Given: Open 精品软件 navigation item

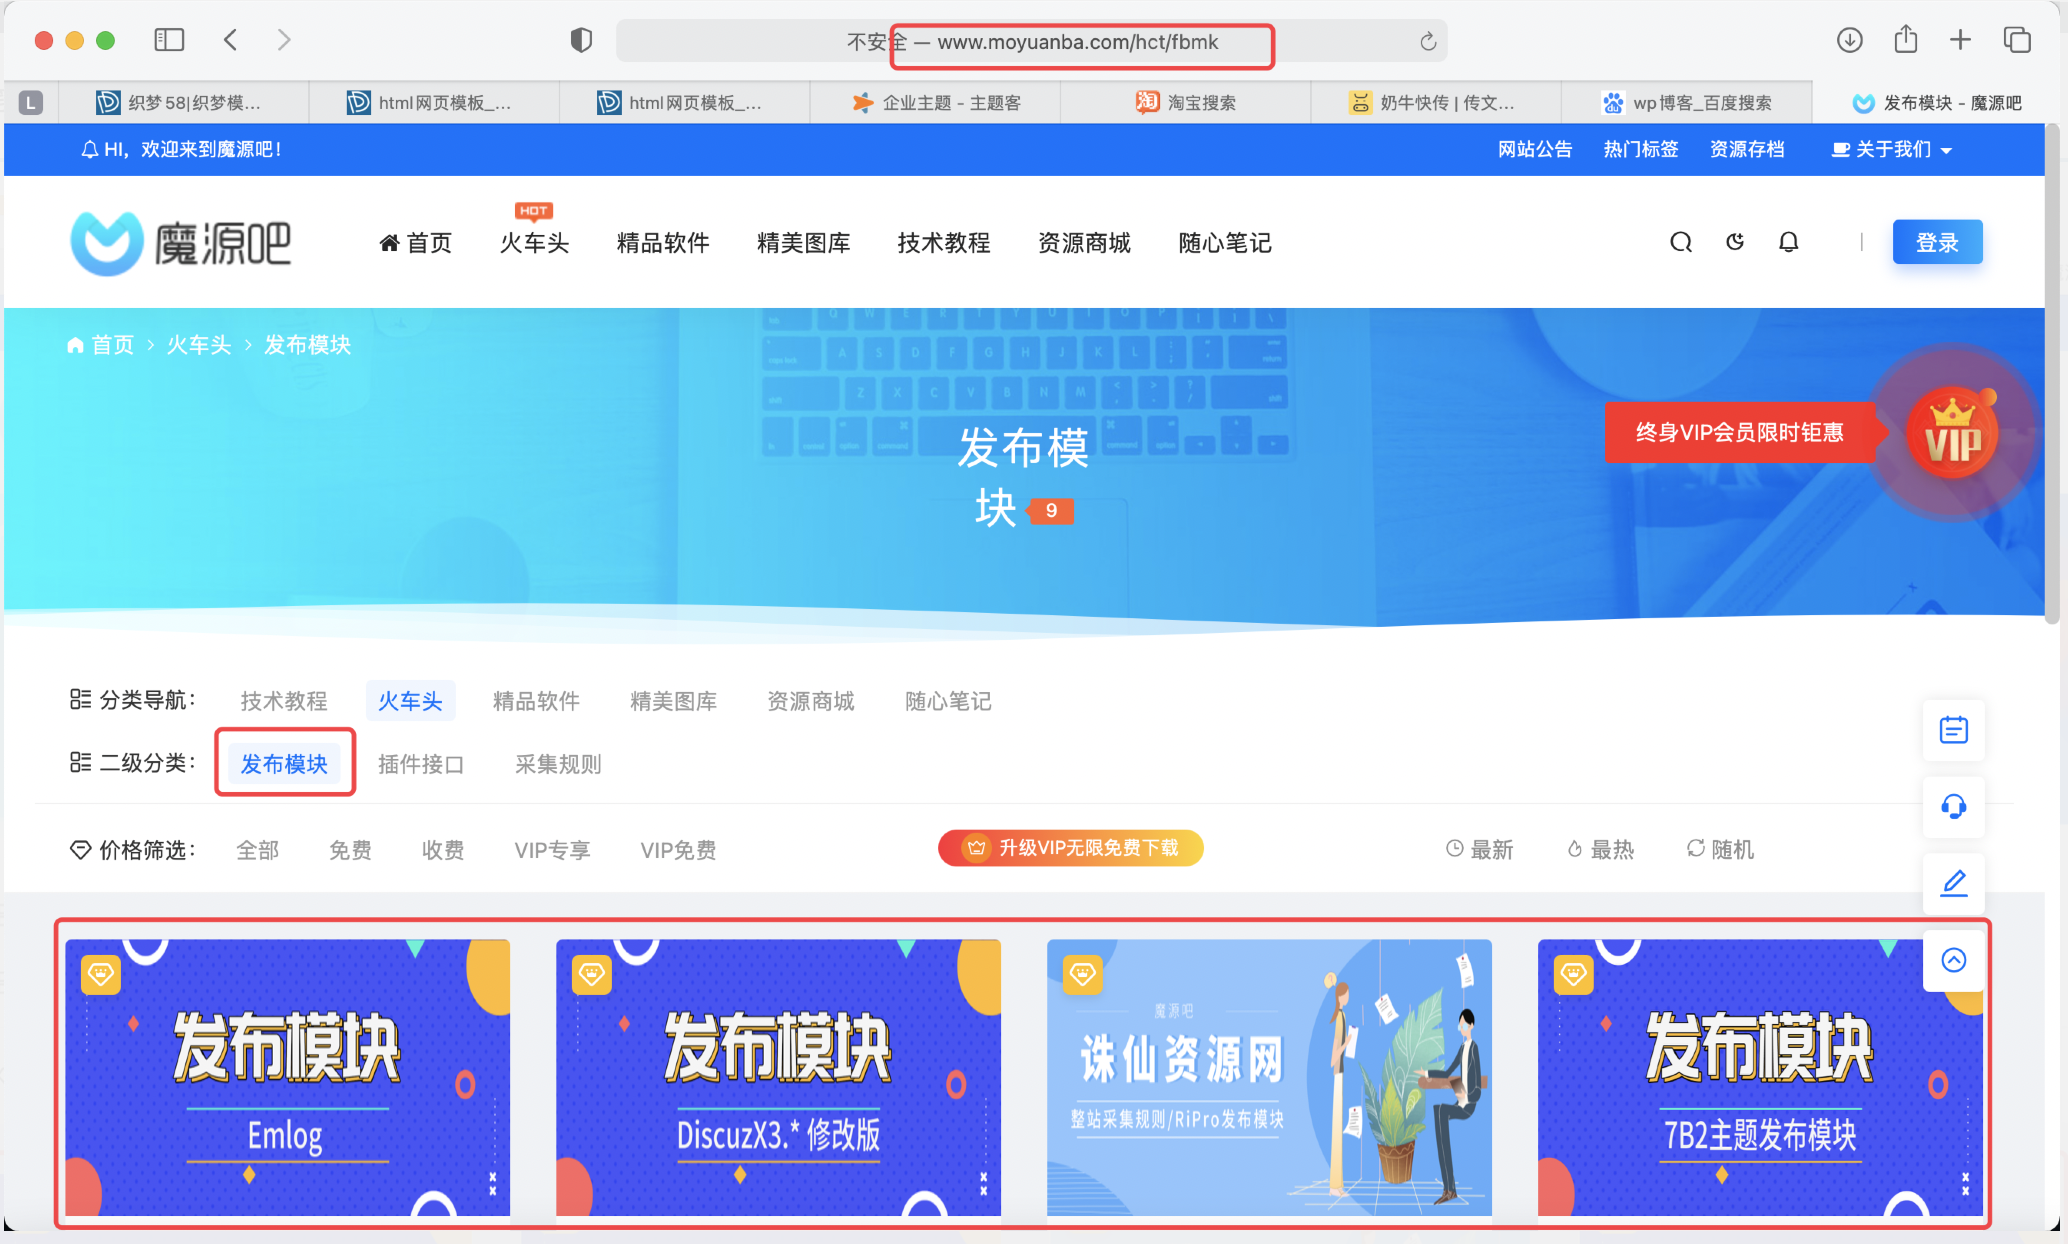Looking at the screenshot, I should (663, 243).
